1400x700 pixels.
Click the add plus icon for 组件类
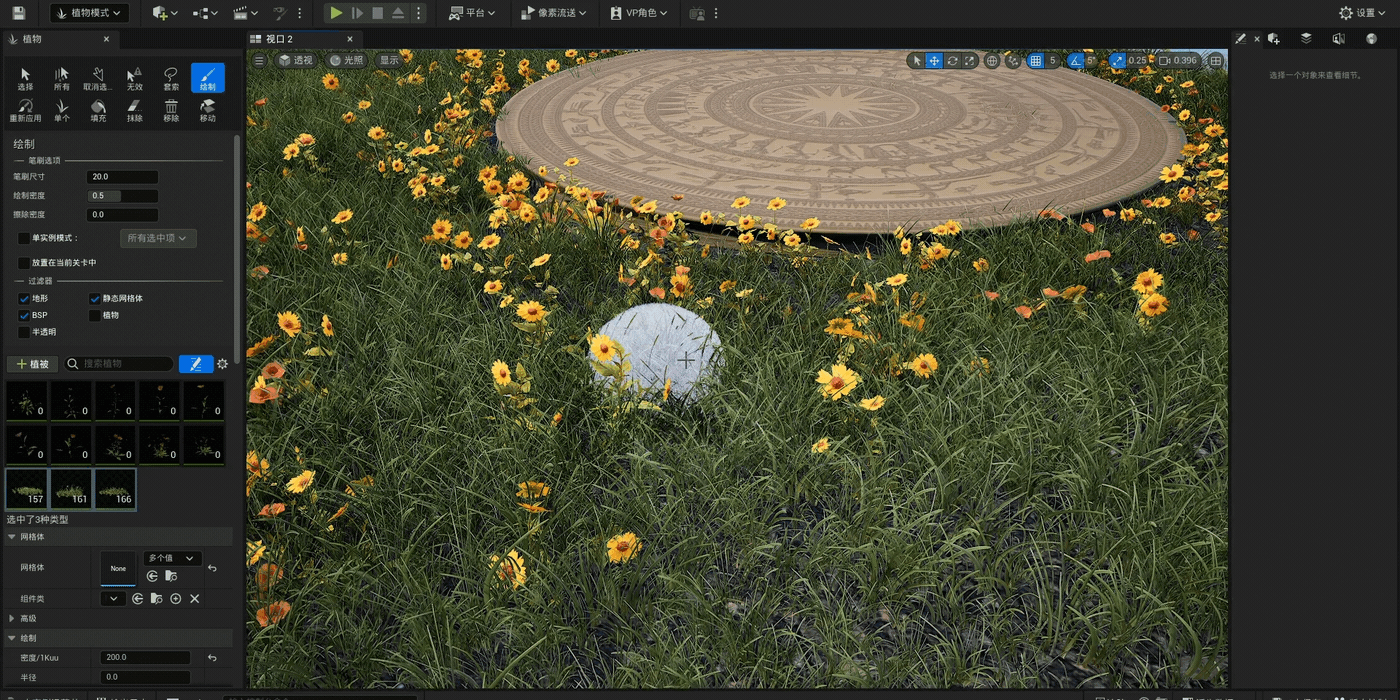click(176, 598)
